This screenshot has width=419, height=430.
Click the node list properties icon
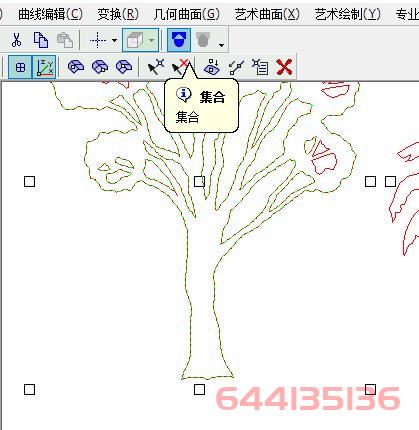coord(260,67)
